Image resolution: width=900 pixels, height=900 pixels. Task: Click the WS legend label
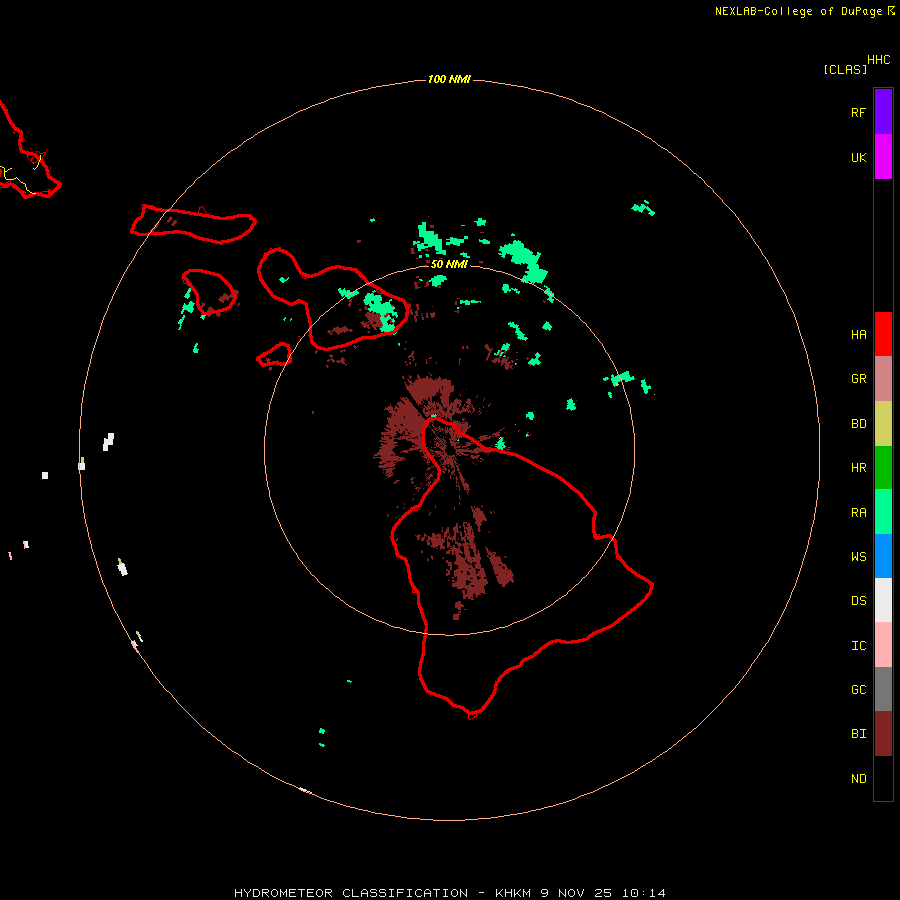(858, 557)
